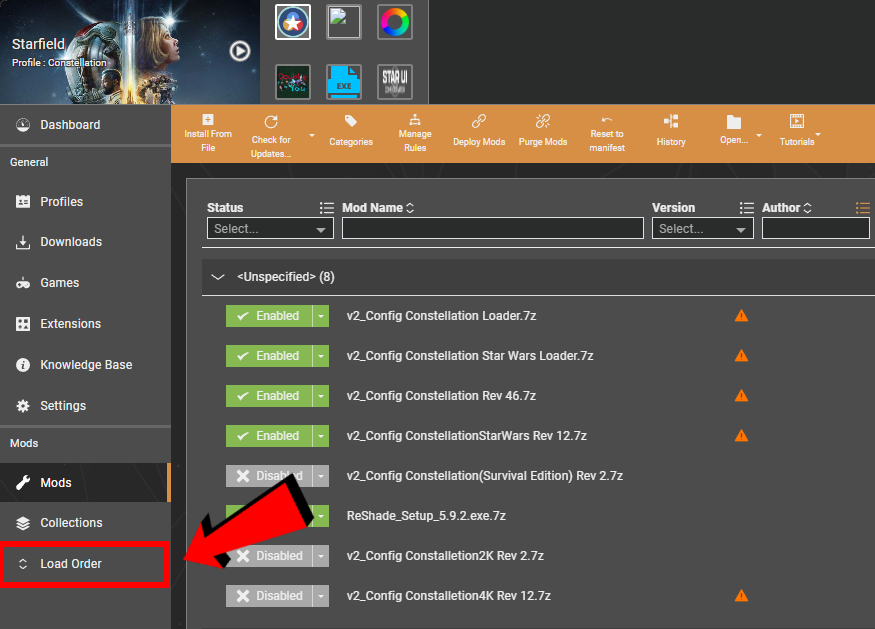
Task: Open Settings in the sidebar
Action: coord(85,406)
